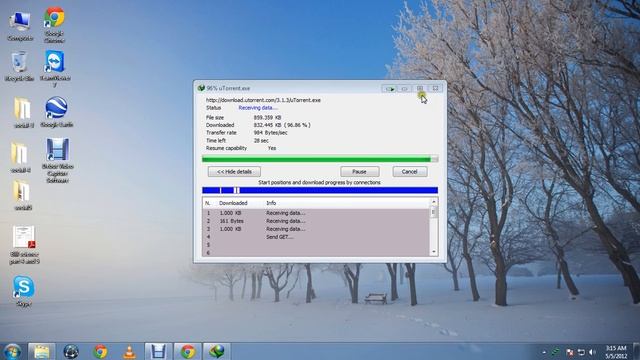Viewport: 640px width, 360px height.
Task: Click the Show desktop strip beside the clock
Action: point(636,351)
